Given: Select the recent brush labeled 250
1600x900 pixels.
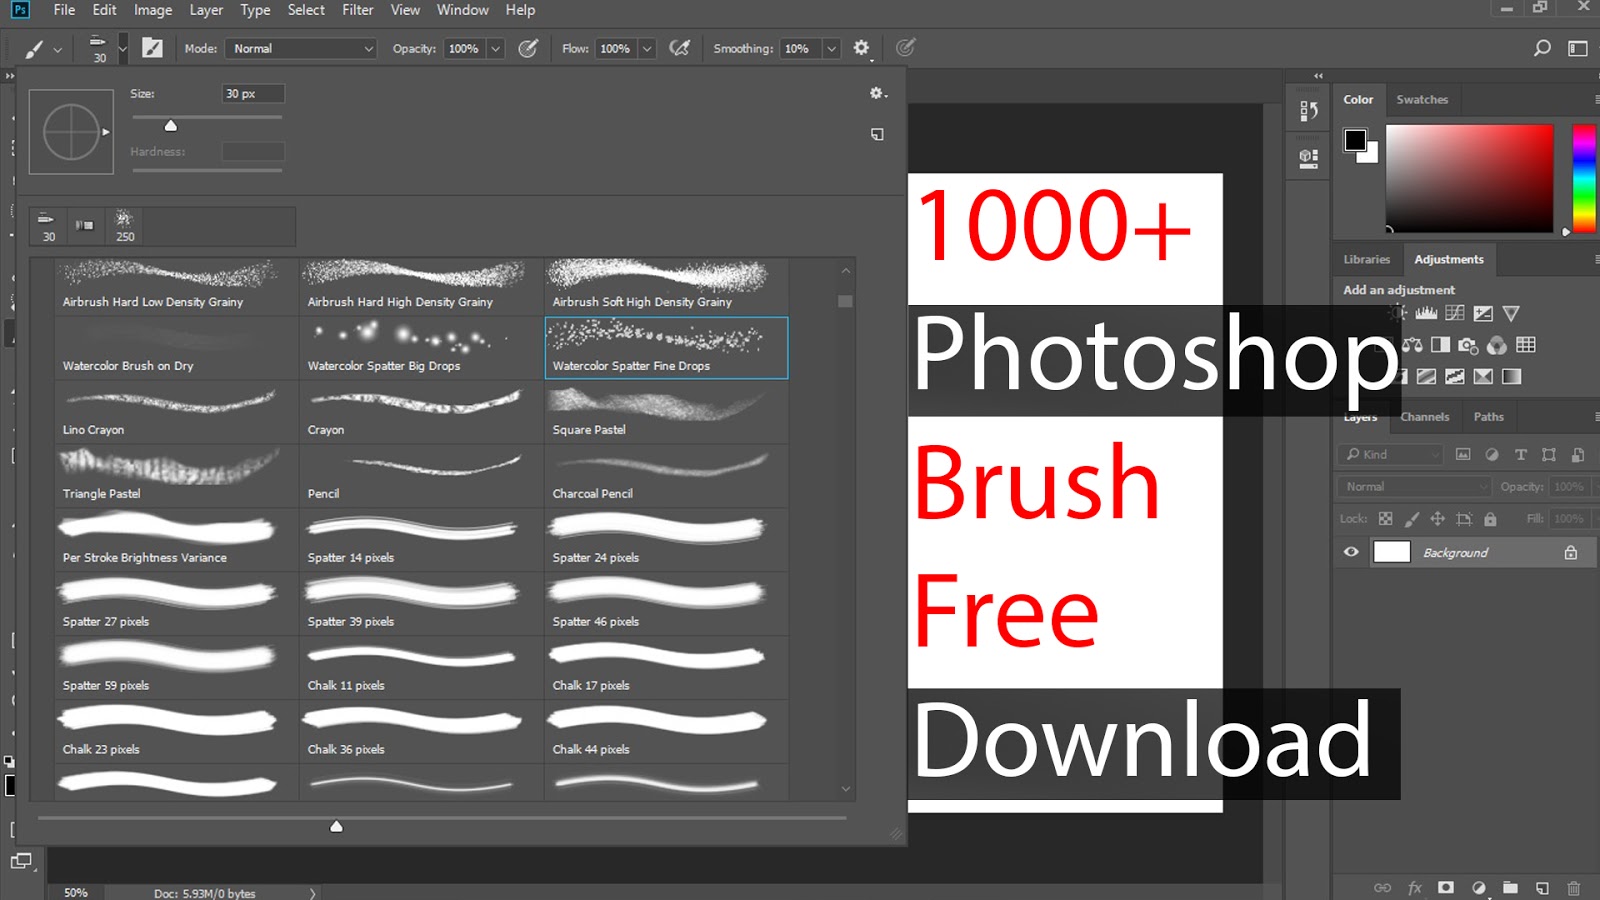Looking at the screenshot, I should pyautogui.click(x=125, y=226).
